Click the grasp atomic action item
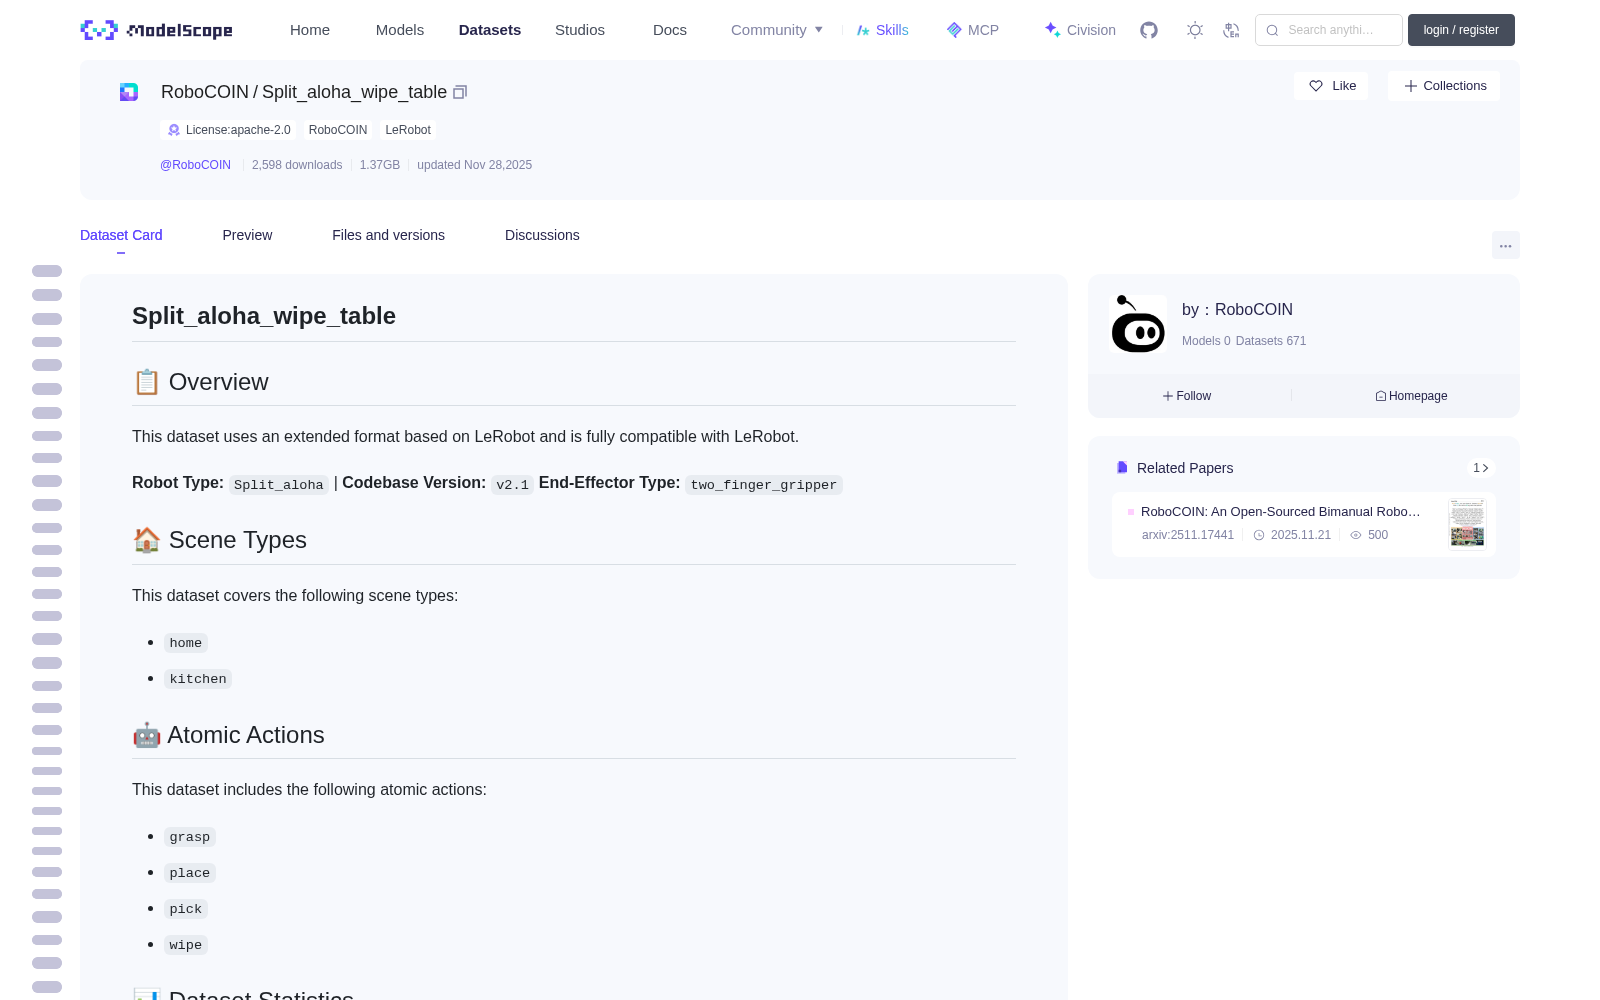Image resolution: width=1600 pixels, height=1000 pixels. pyautogui.click(x=190, y=837)
